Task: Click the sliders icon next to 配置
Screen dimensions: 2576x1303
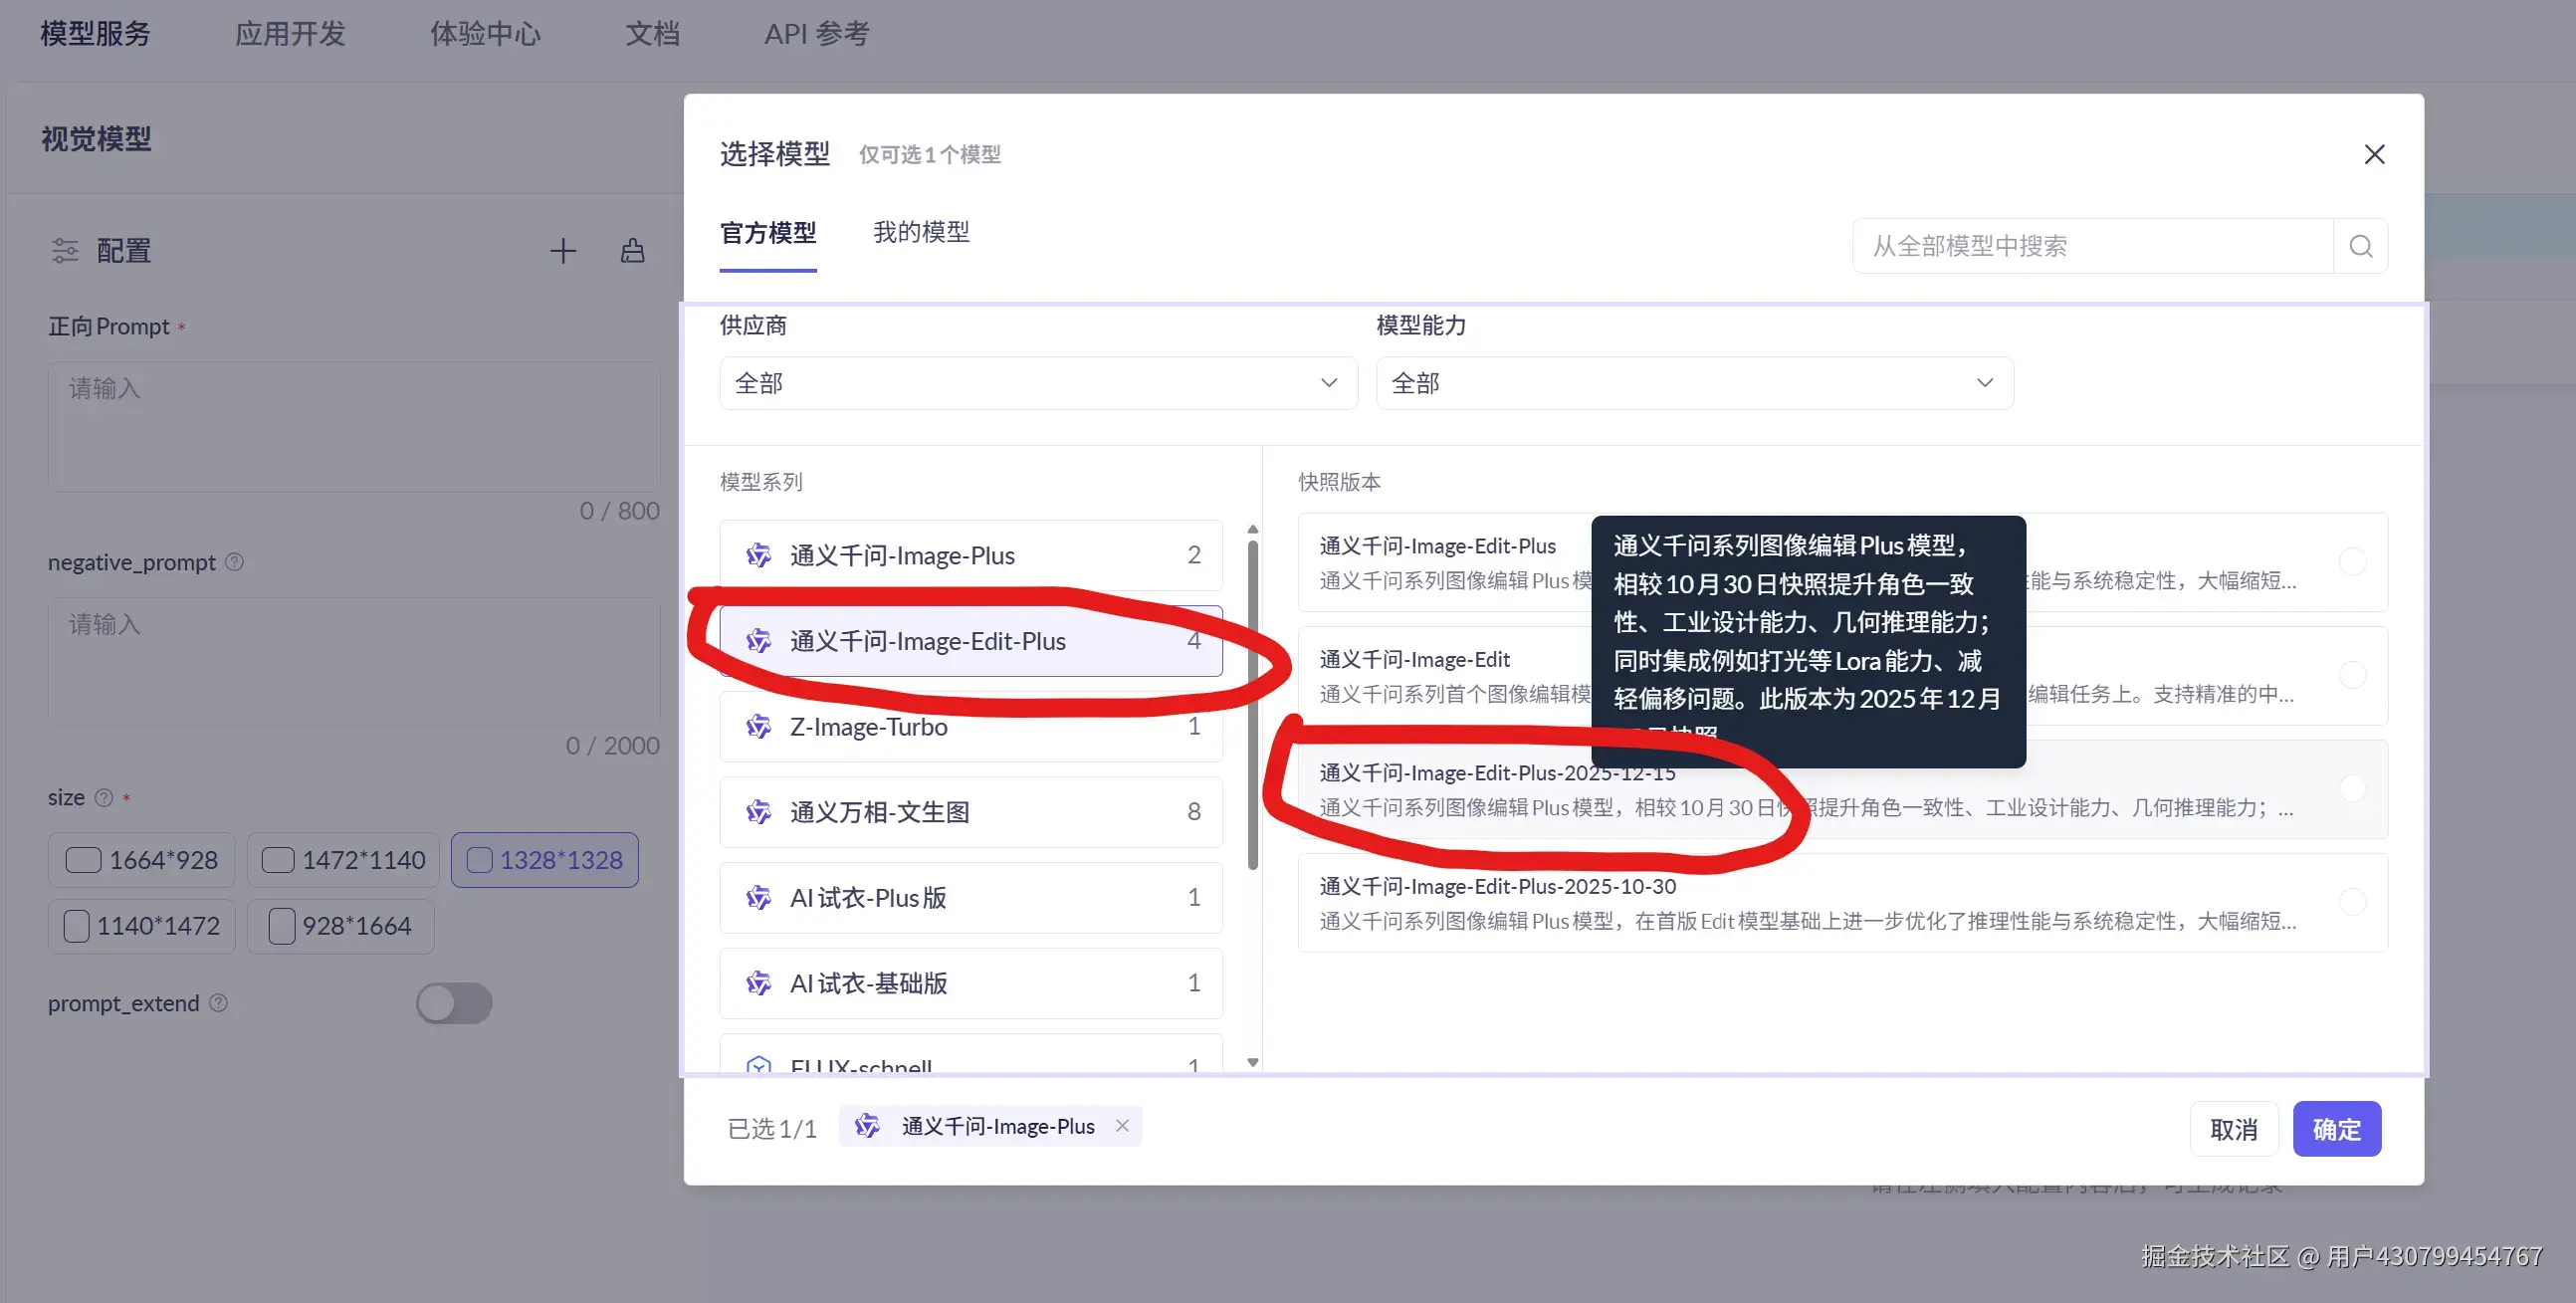Action: tap(64, 251)
